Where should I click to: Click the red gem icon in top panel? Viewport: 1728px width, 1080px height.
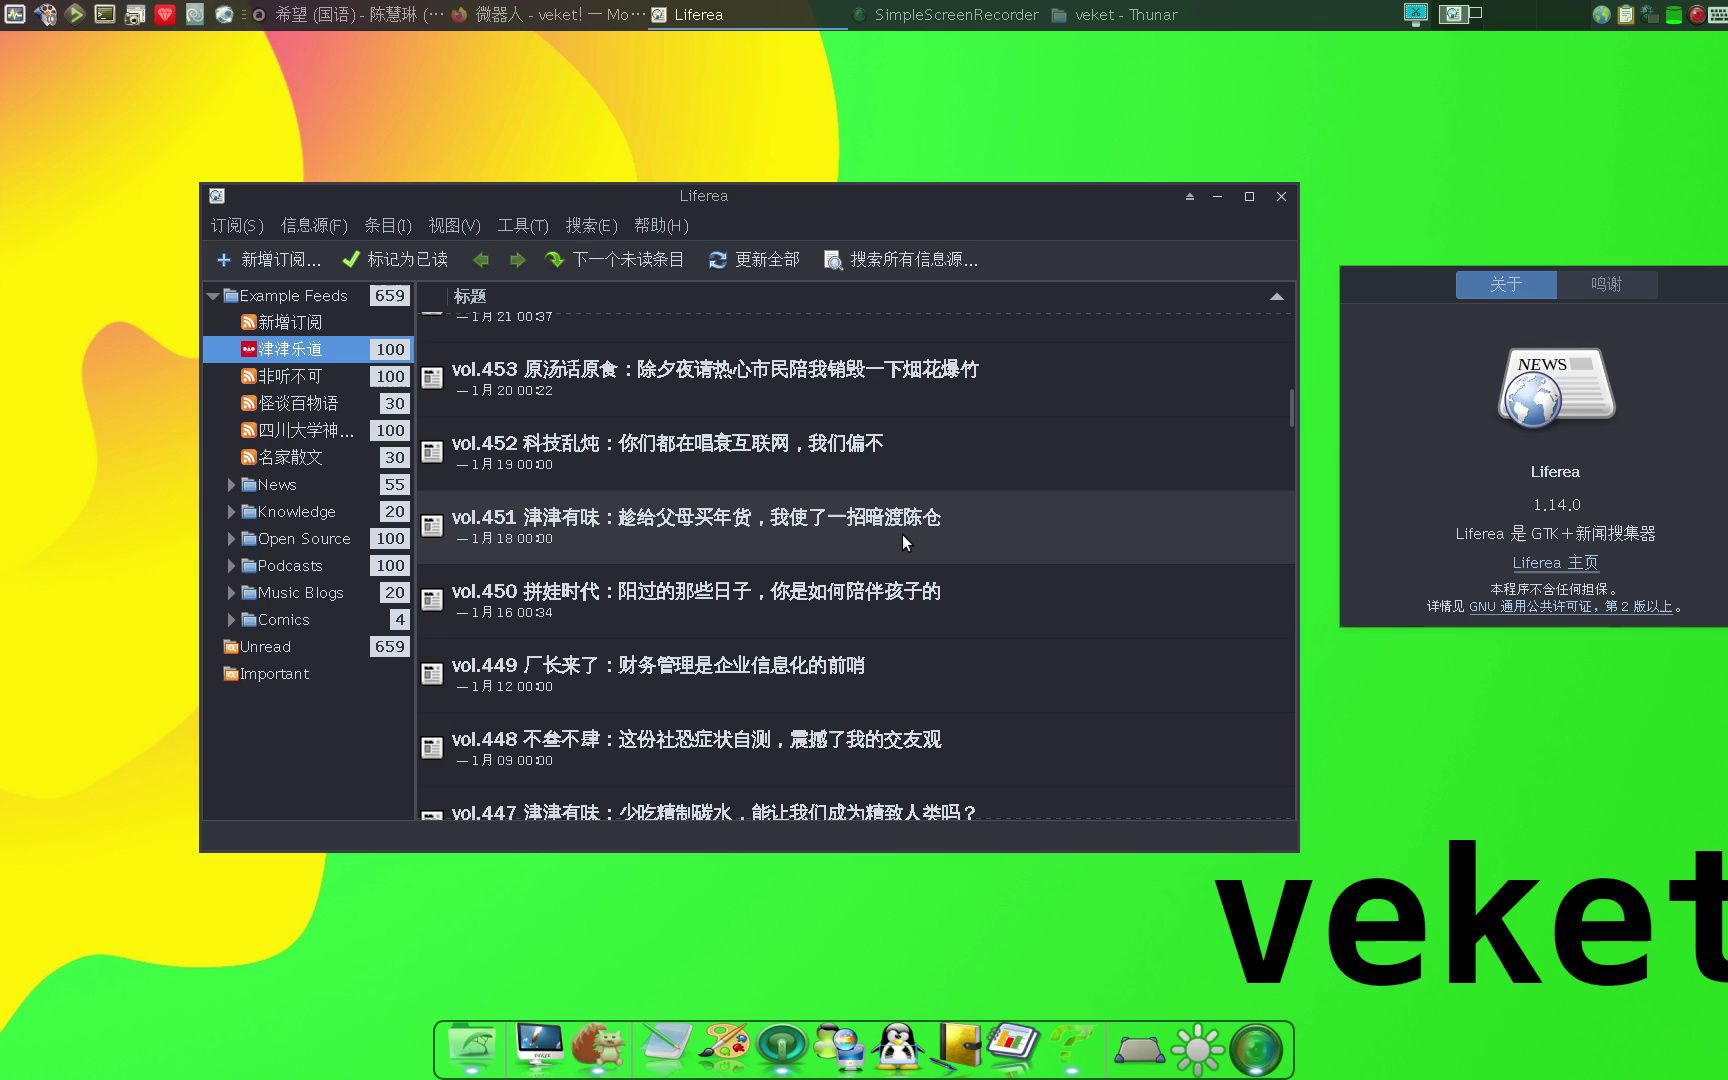coord(165,14)
